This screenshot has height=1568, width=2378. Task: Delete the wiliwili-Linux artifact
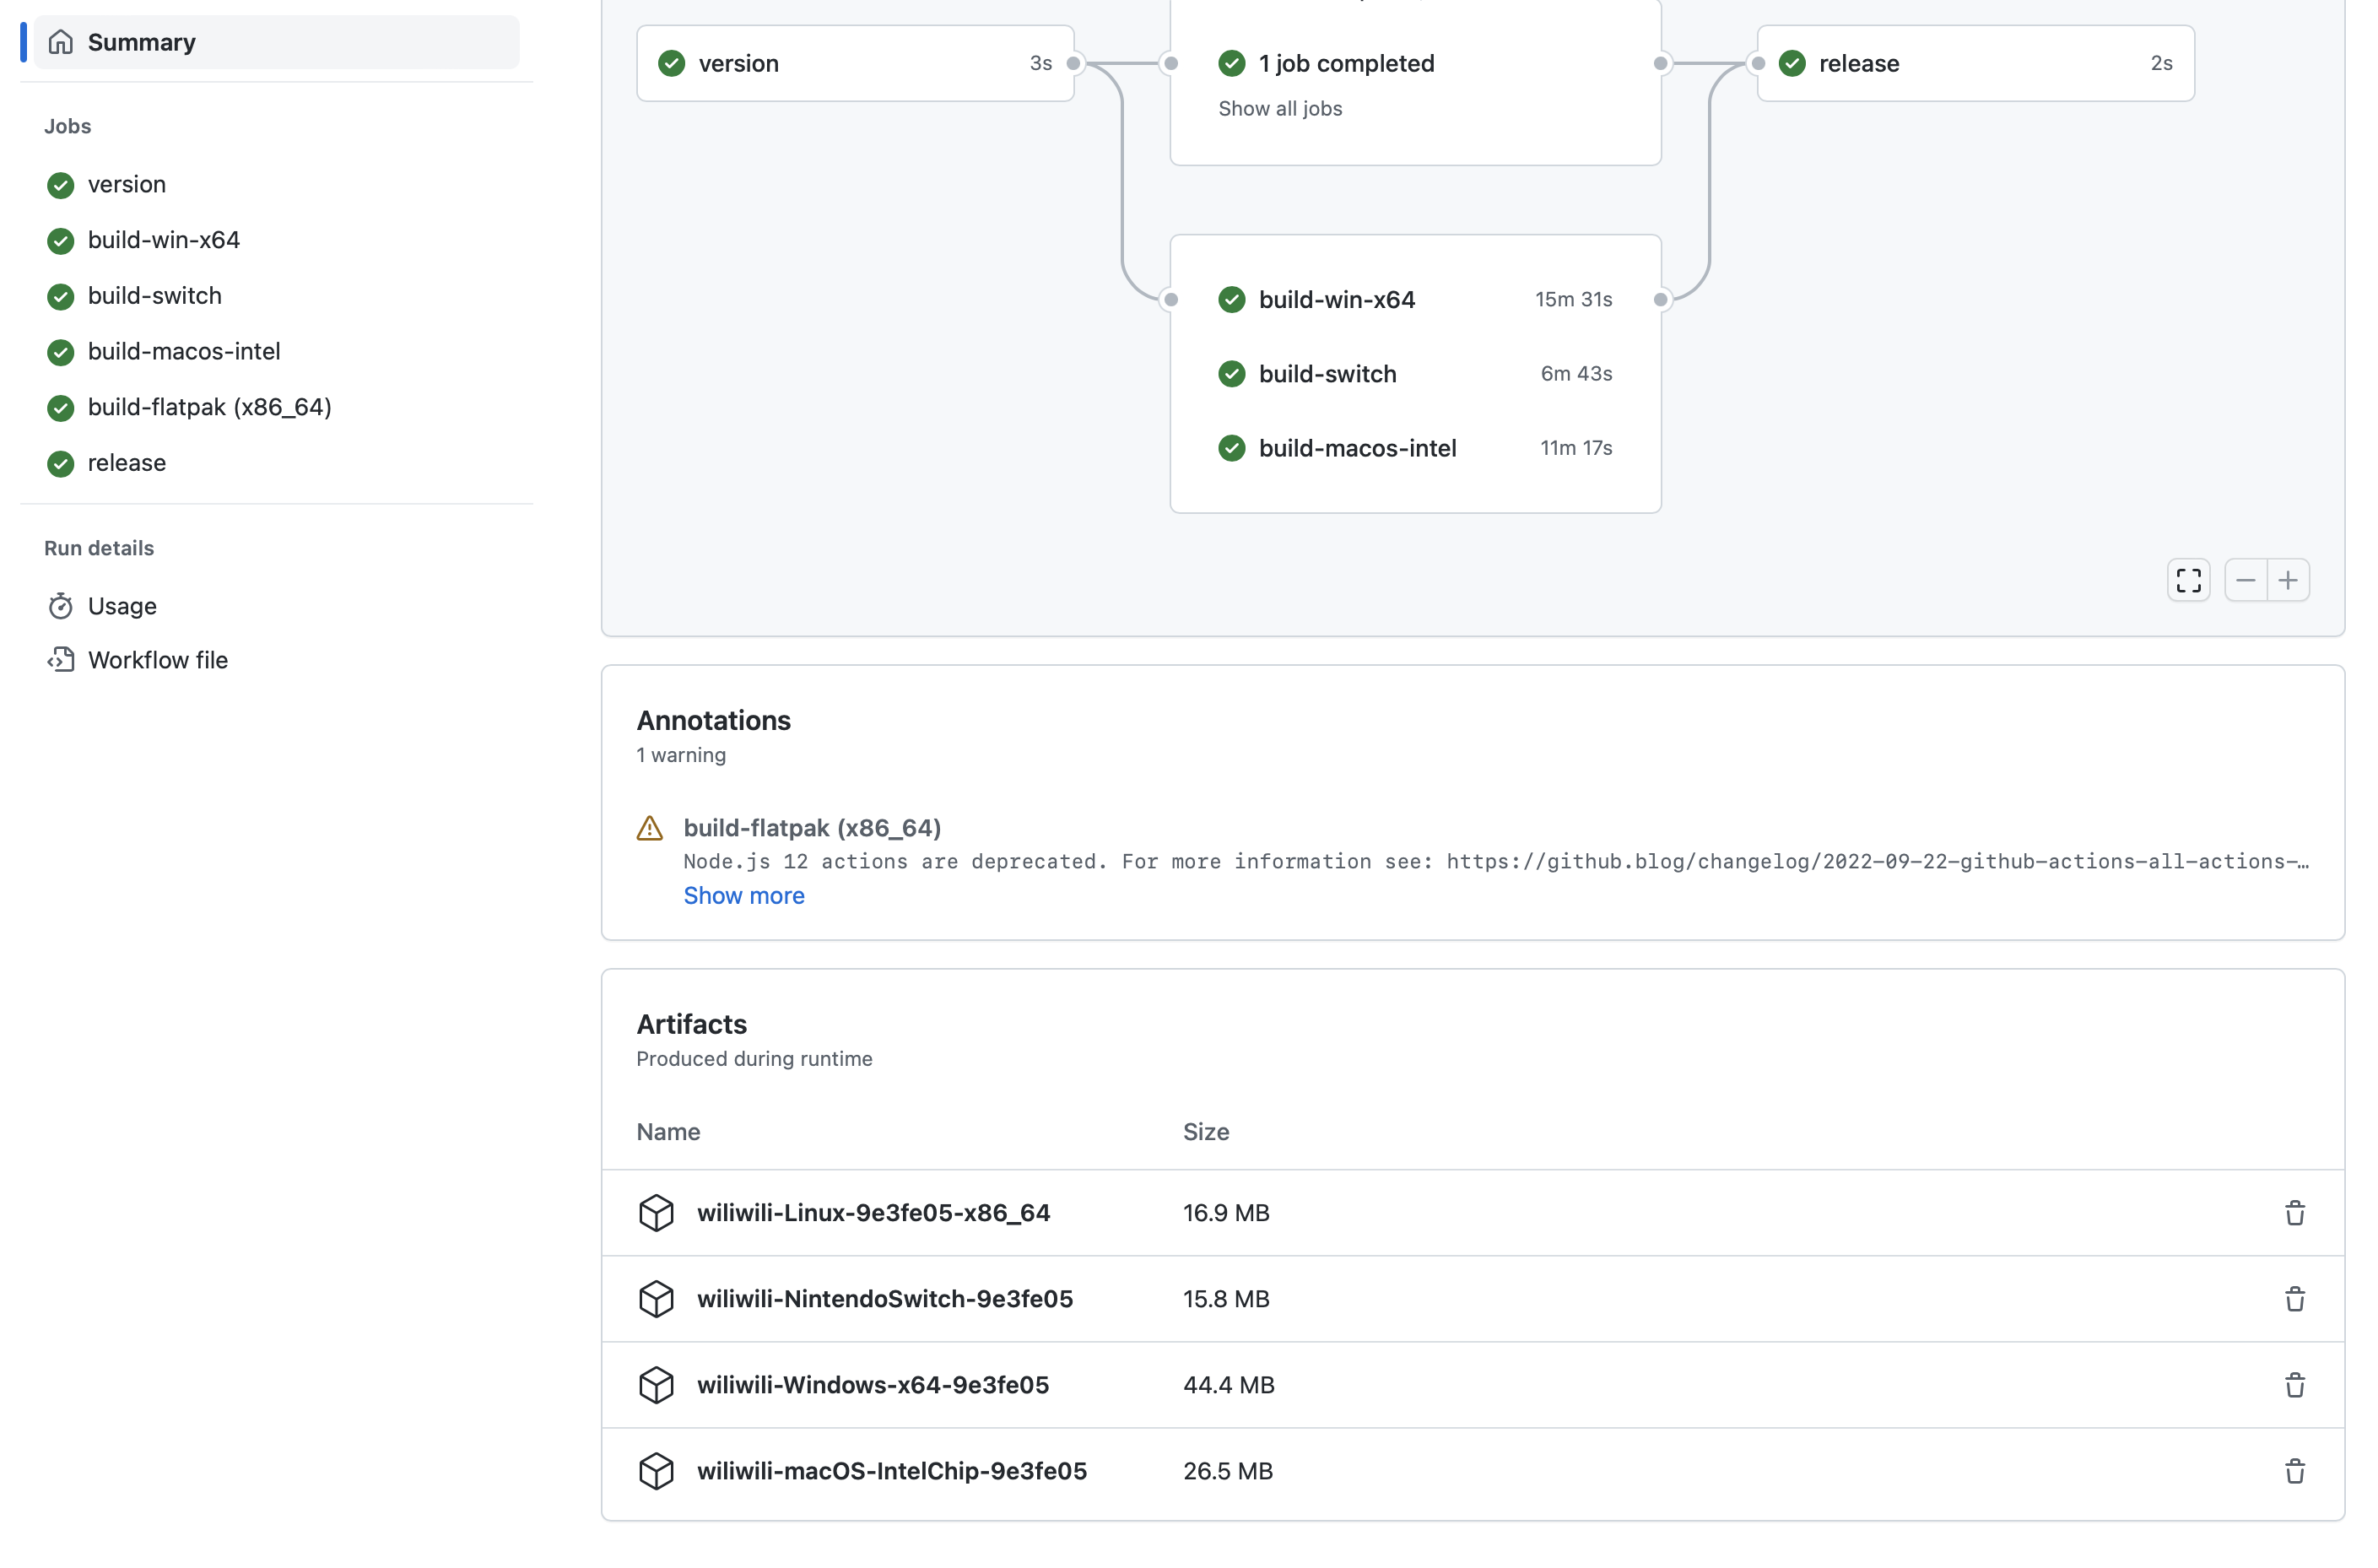click(2294, 1213)
